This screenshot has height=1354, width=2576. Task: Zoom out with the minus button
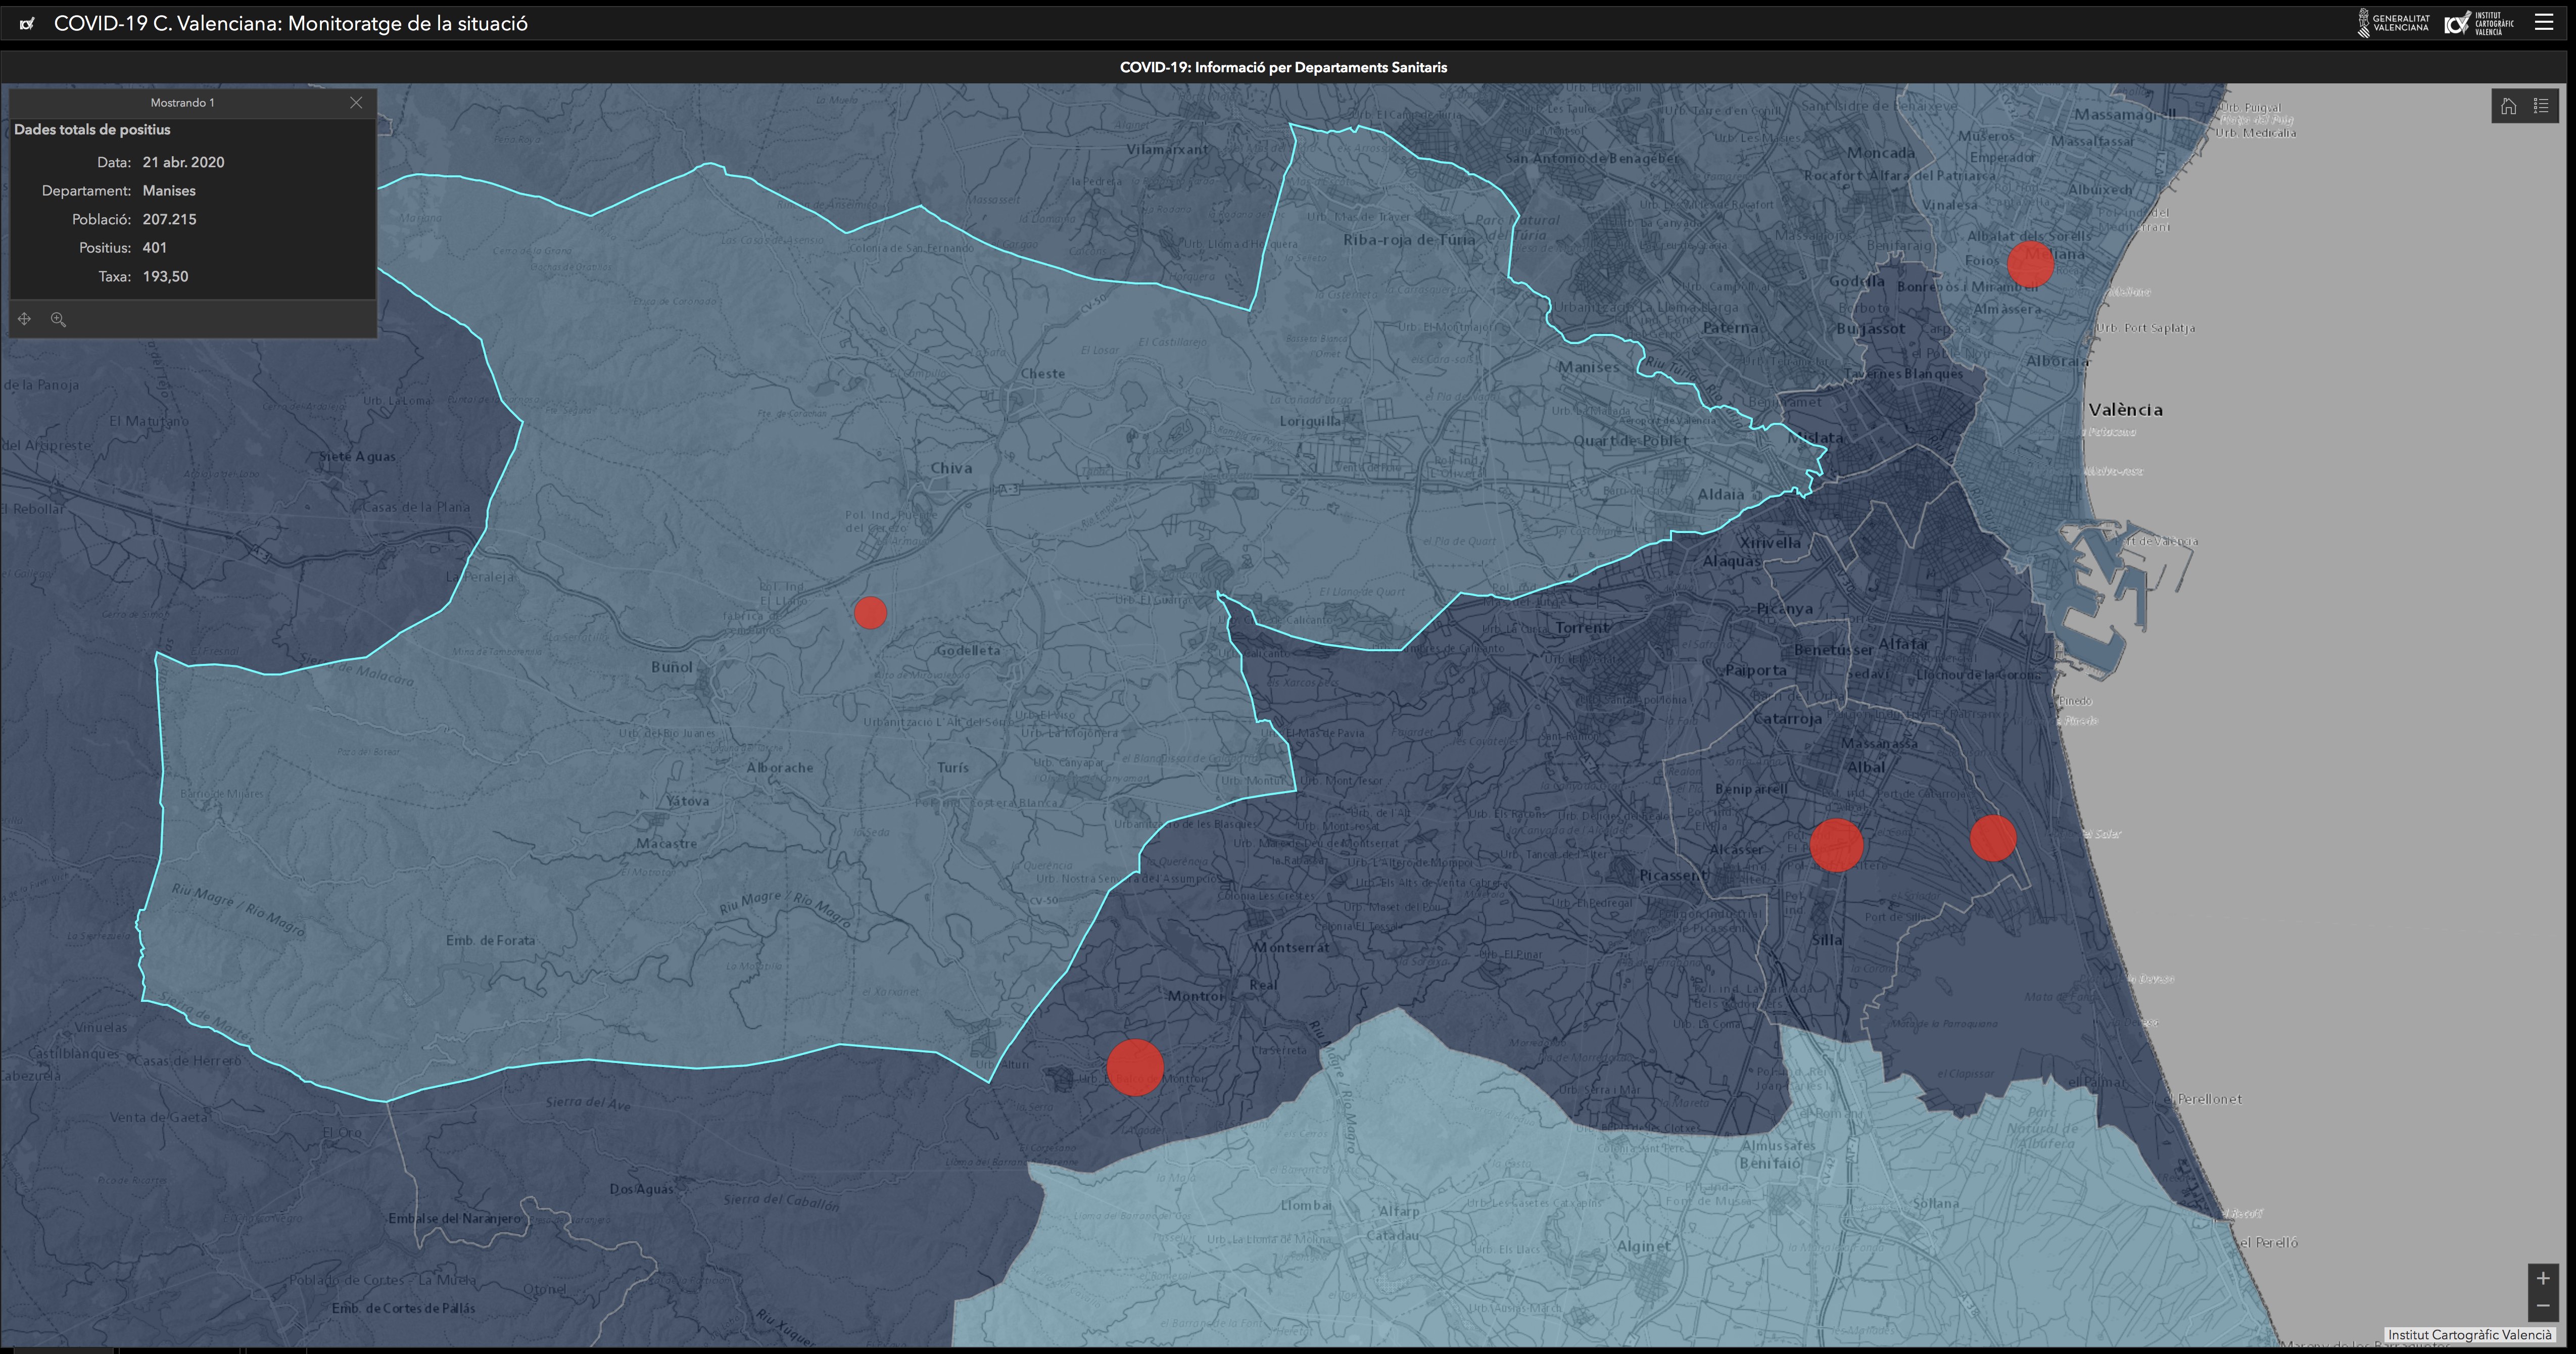(2542, 1306)
